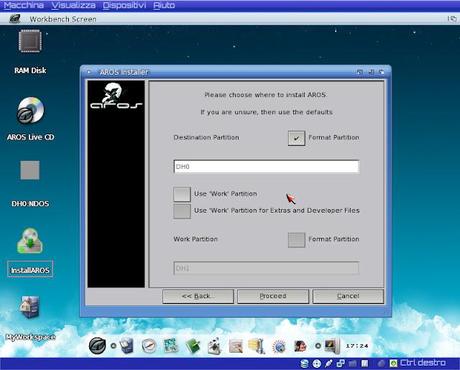Toggle Use 'Work' Partition for Extras and Developer Files
460x370 pixels.
pyautogui.click(x=182, y=211)
